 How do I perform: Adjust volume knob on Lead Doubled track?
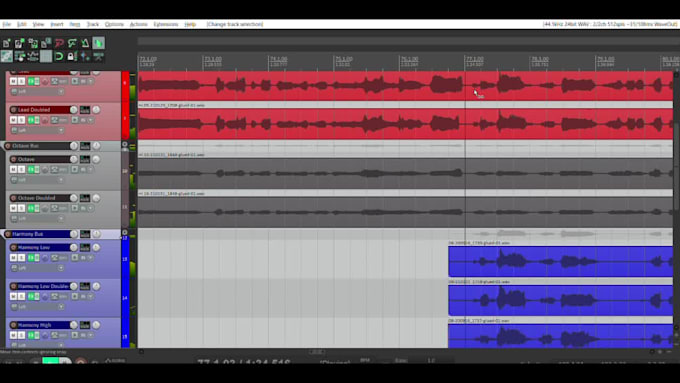pyautogui.click(x=74, y=110)
